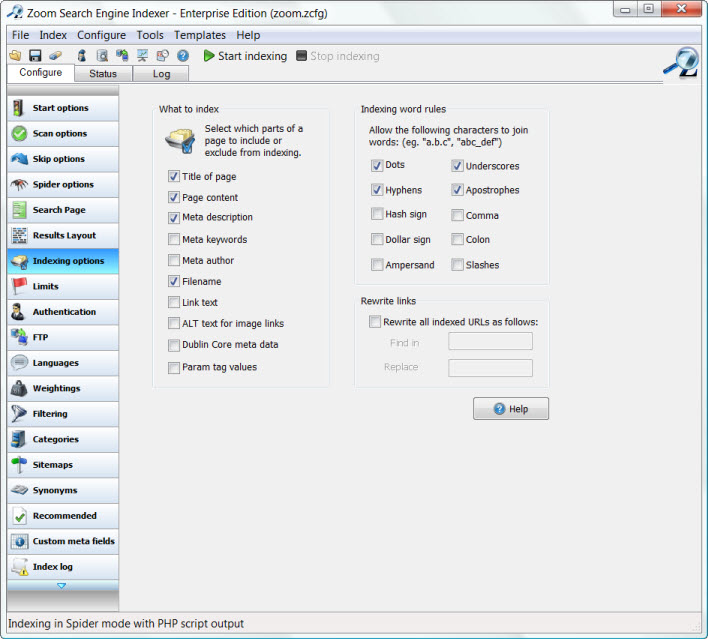Uncheck Meta description checkbox
This screenshot has height=639, width=708.
174,218
